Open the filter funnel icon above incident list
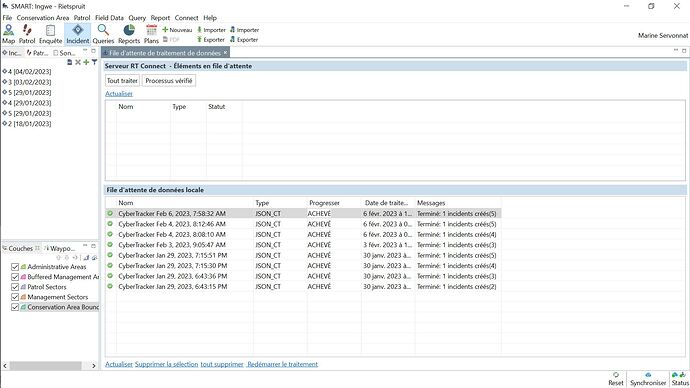 (x=94, y=62)
